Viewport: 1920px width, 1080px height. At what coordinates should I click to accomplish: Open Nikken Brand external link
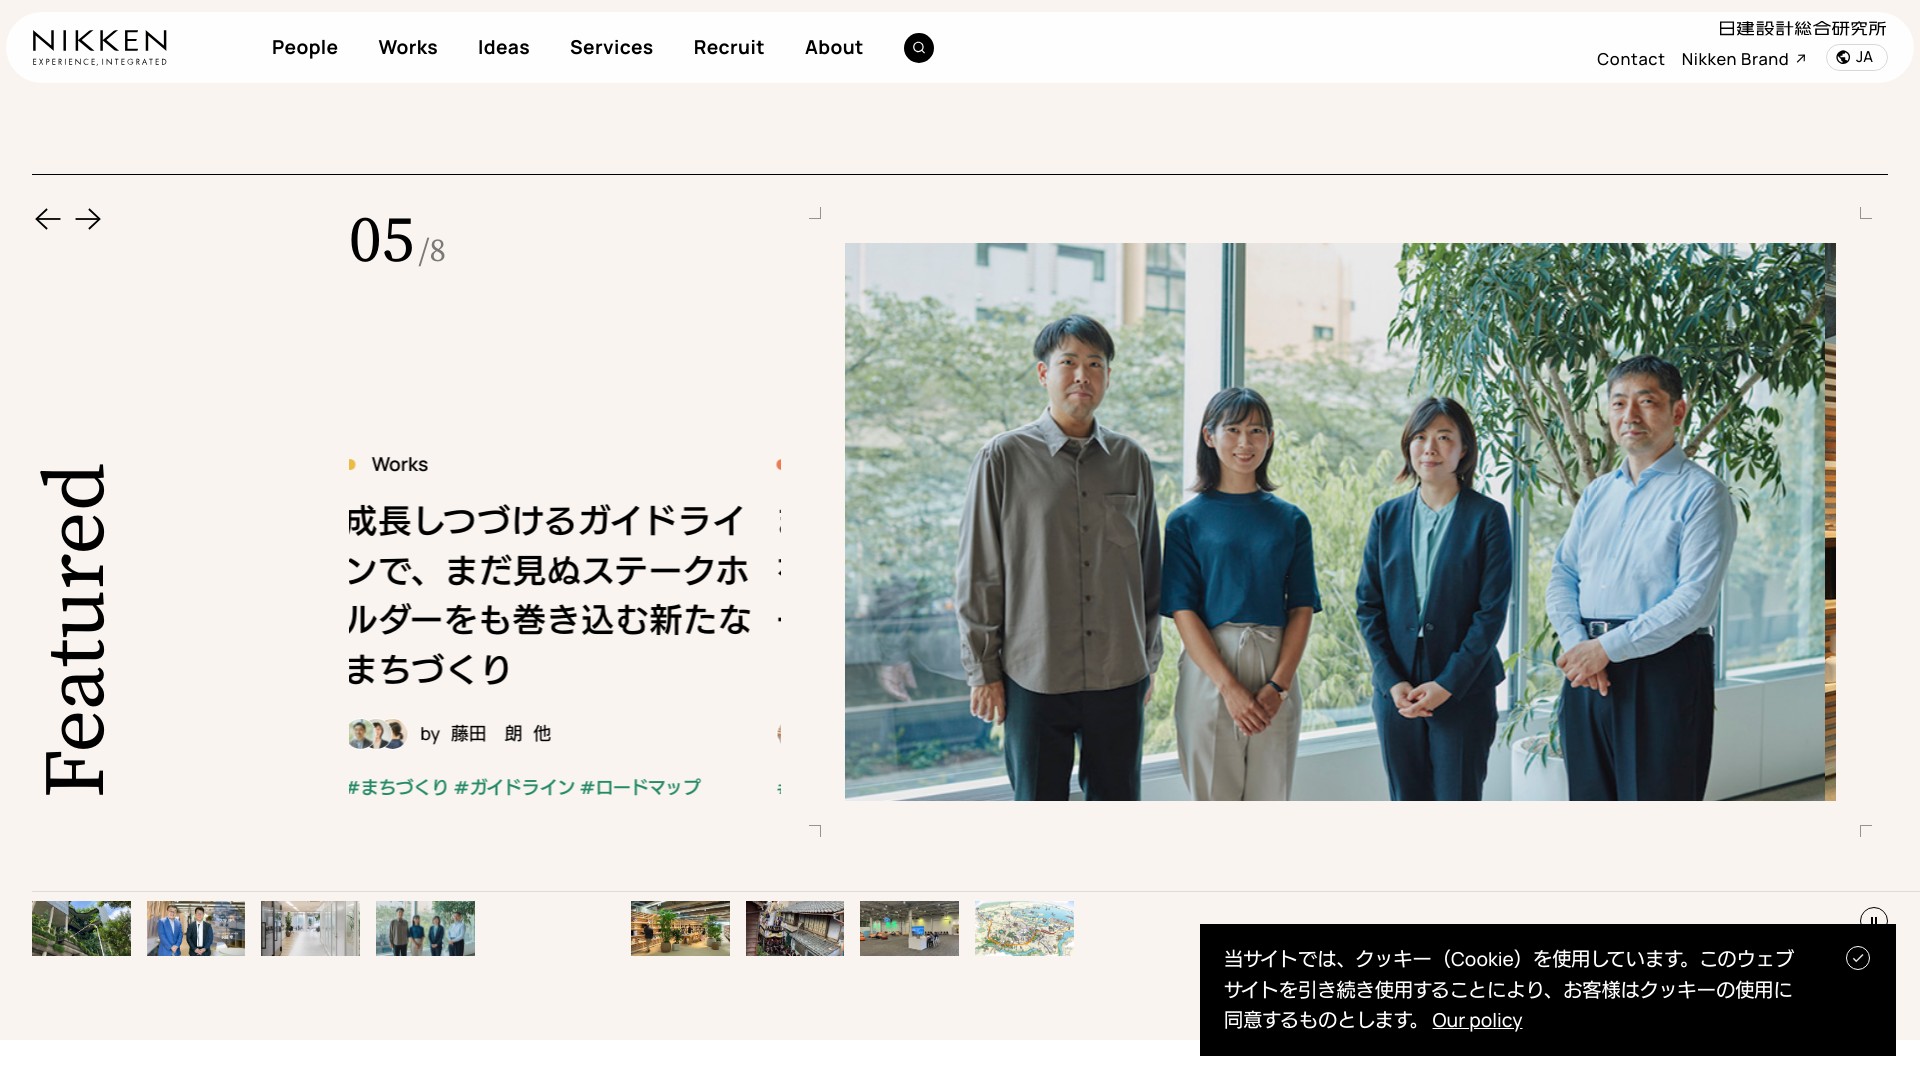1742,59
